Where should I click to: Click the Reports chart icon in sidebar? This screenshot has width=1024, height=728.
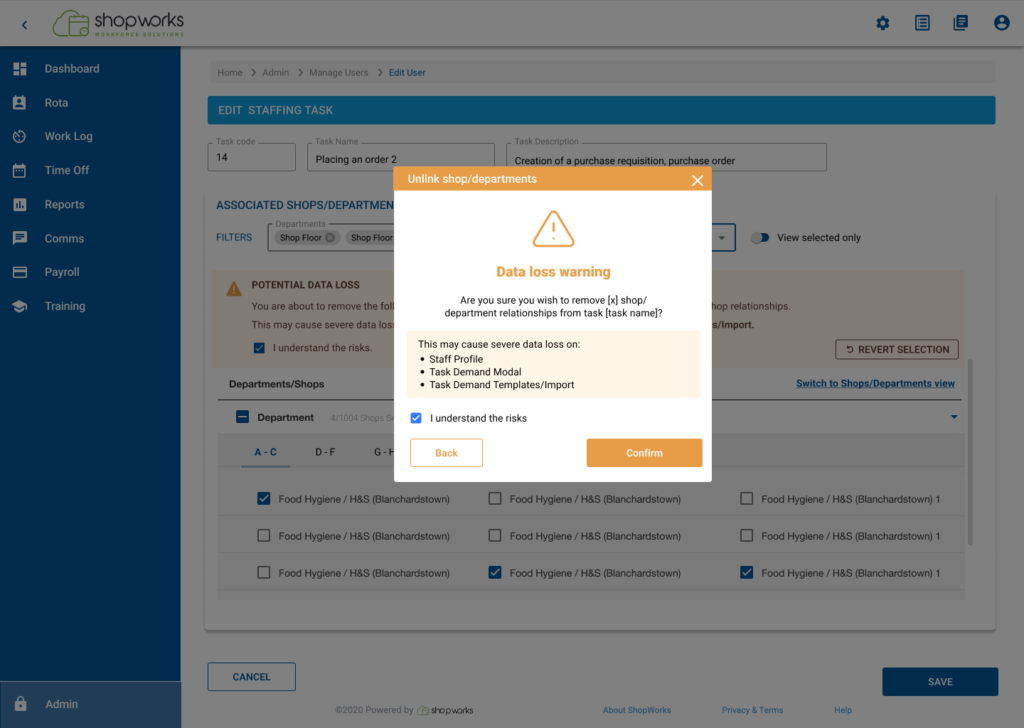[19, 204]
